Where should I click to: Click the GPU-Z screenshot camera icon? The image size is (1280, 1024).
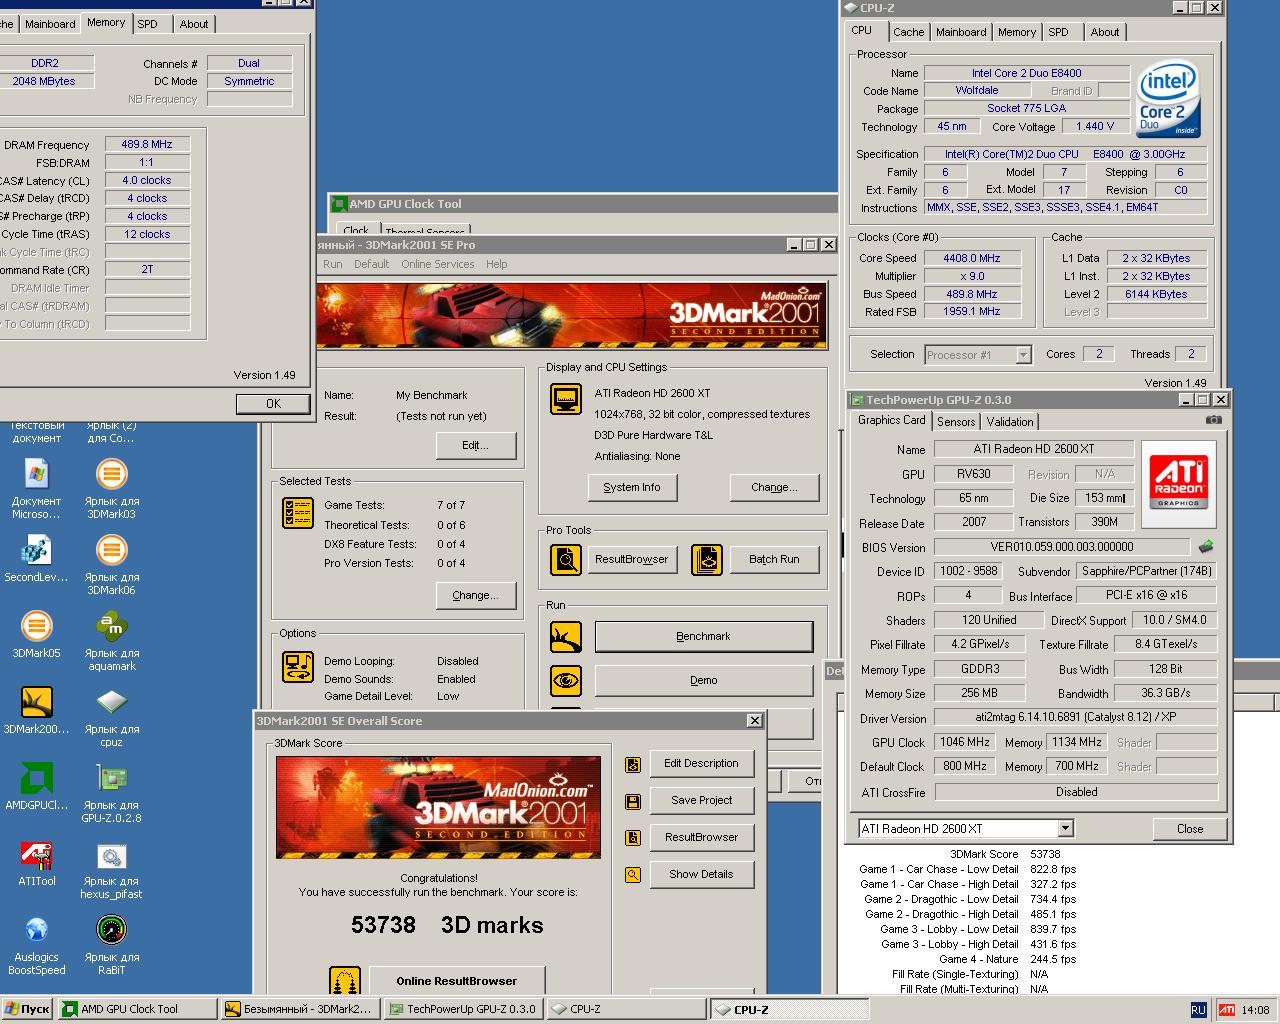1213,420
